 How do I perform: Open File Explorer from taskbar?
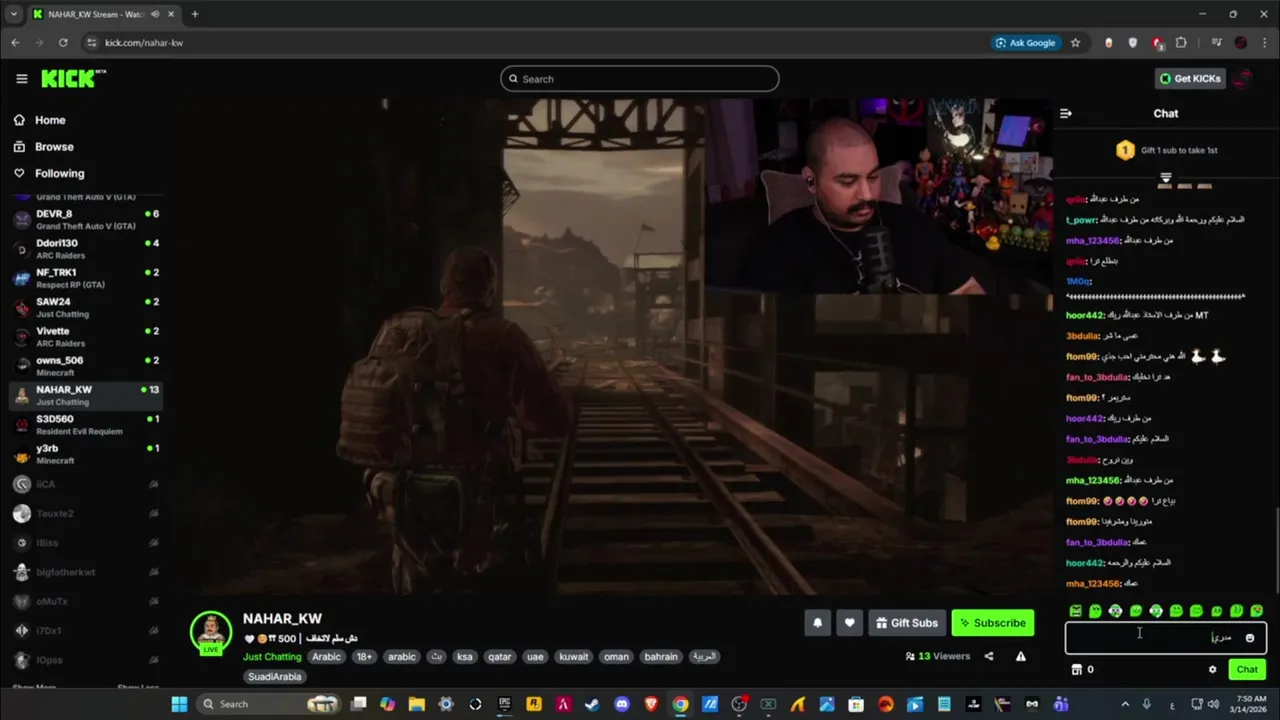[417, 704]
